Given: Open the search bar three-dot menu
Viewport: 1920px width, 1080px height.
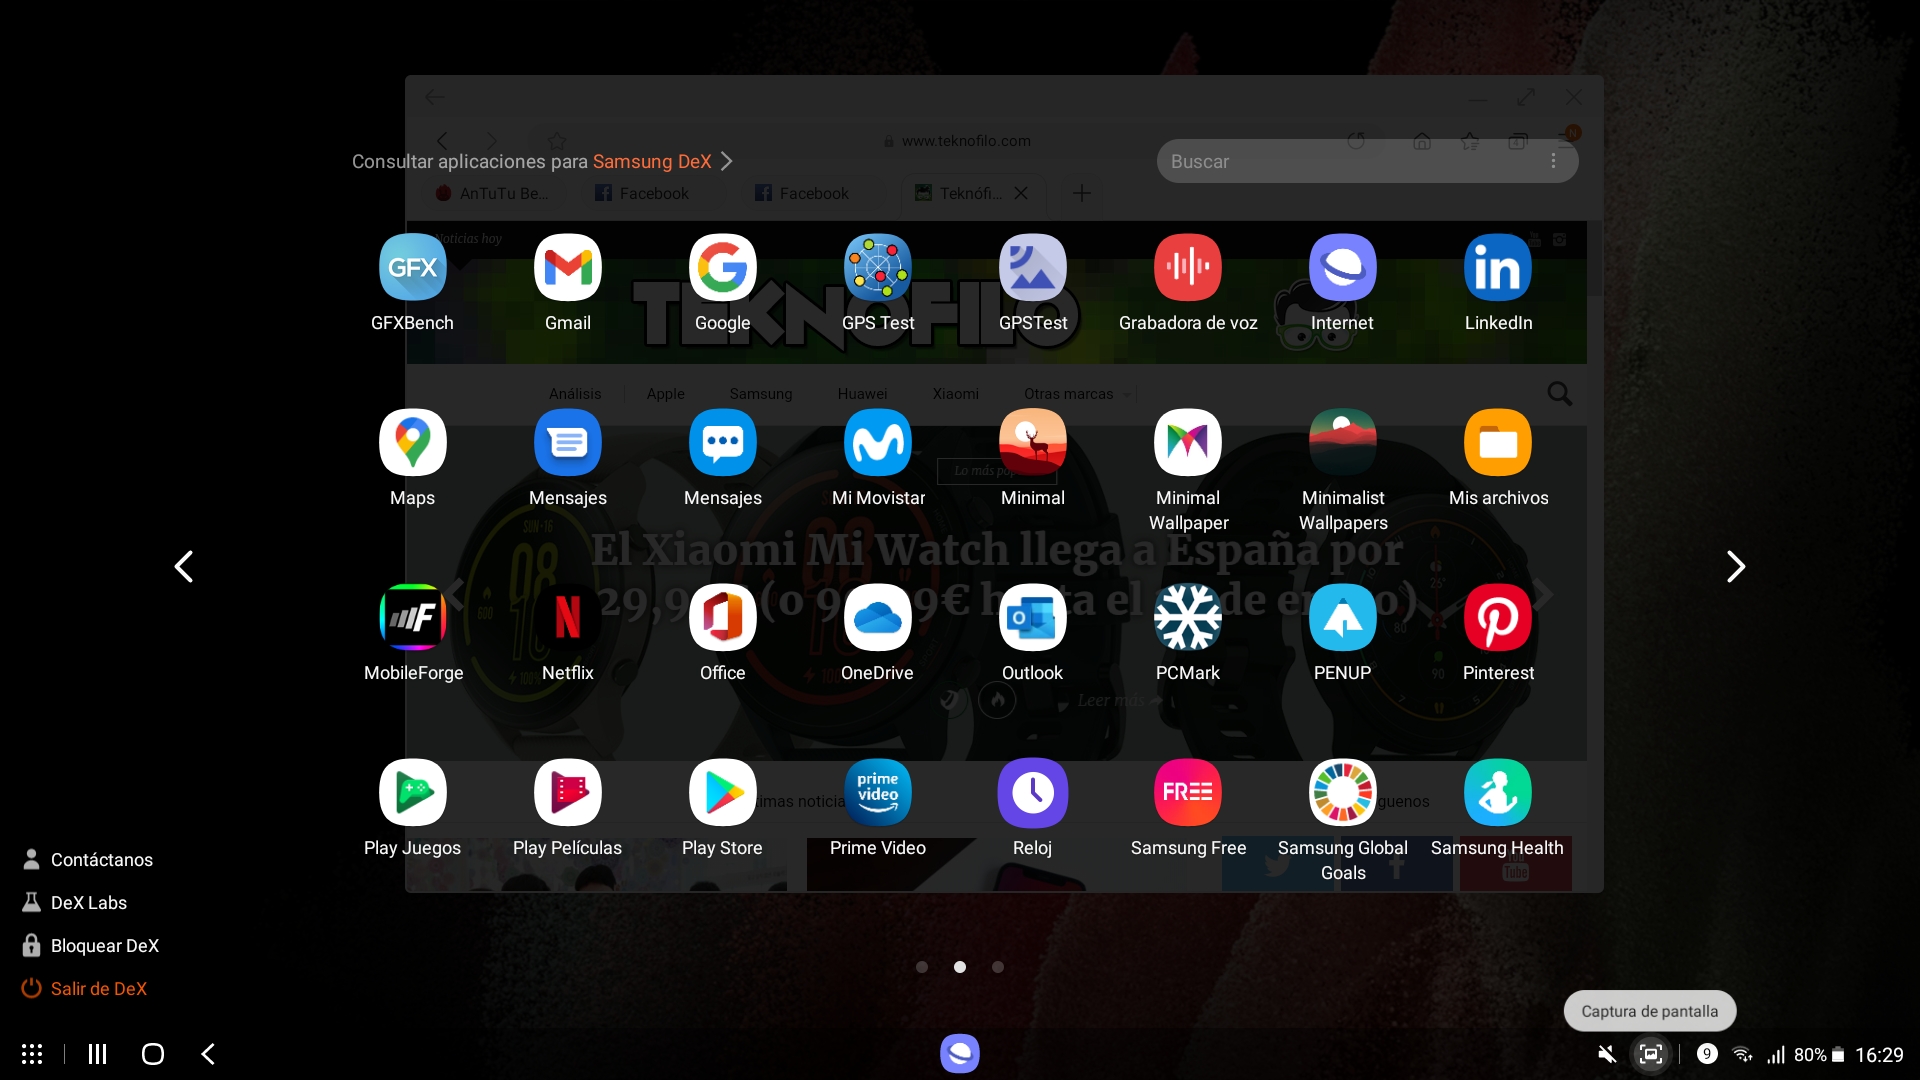Looking at the screenshot, I should [x=1553, y=161].
